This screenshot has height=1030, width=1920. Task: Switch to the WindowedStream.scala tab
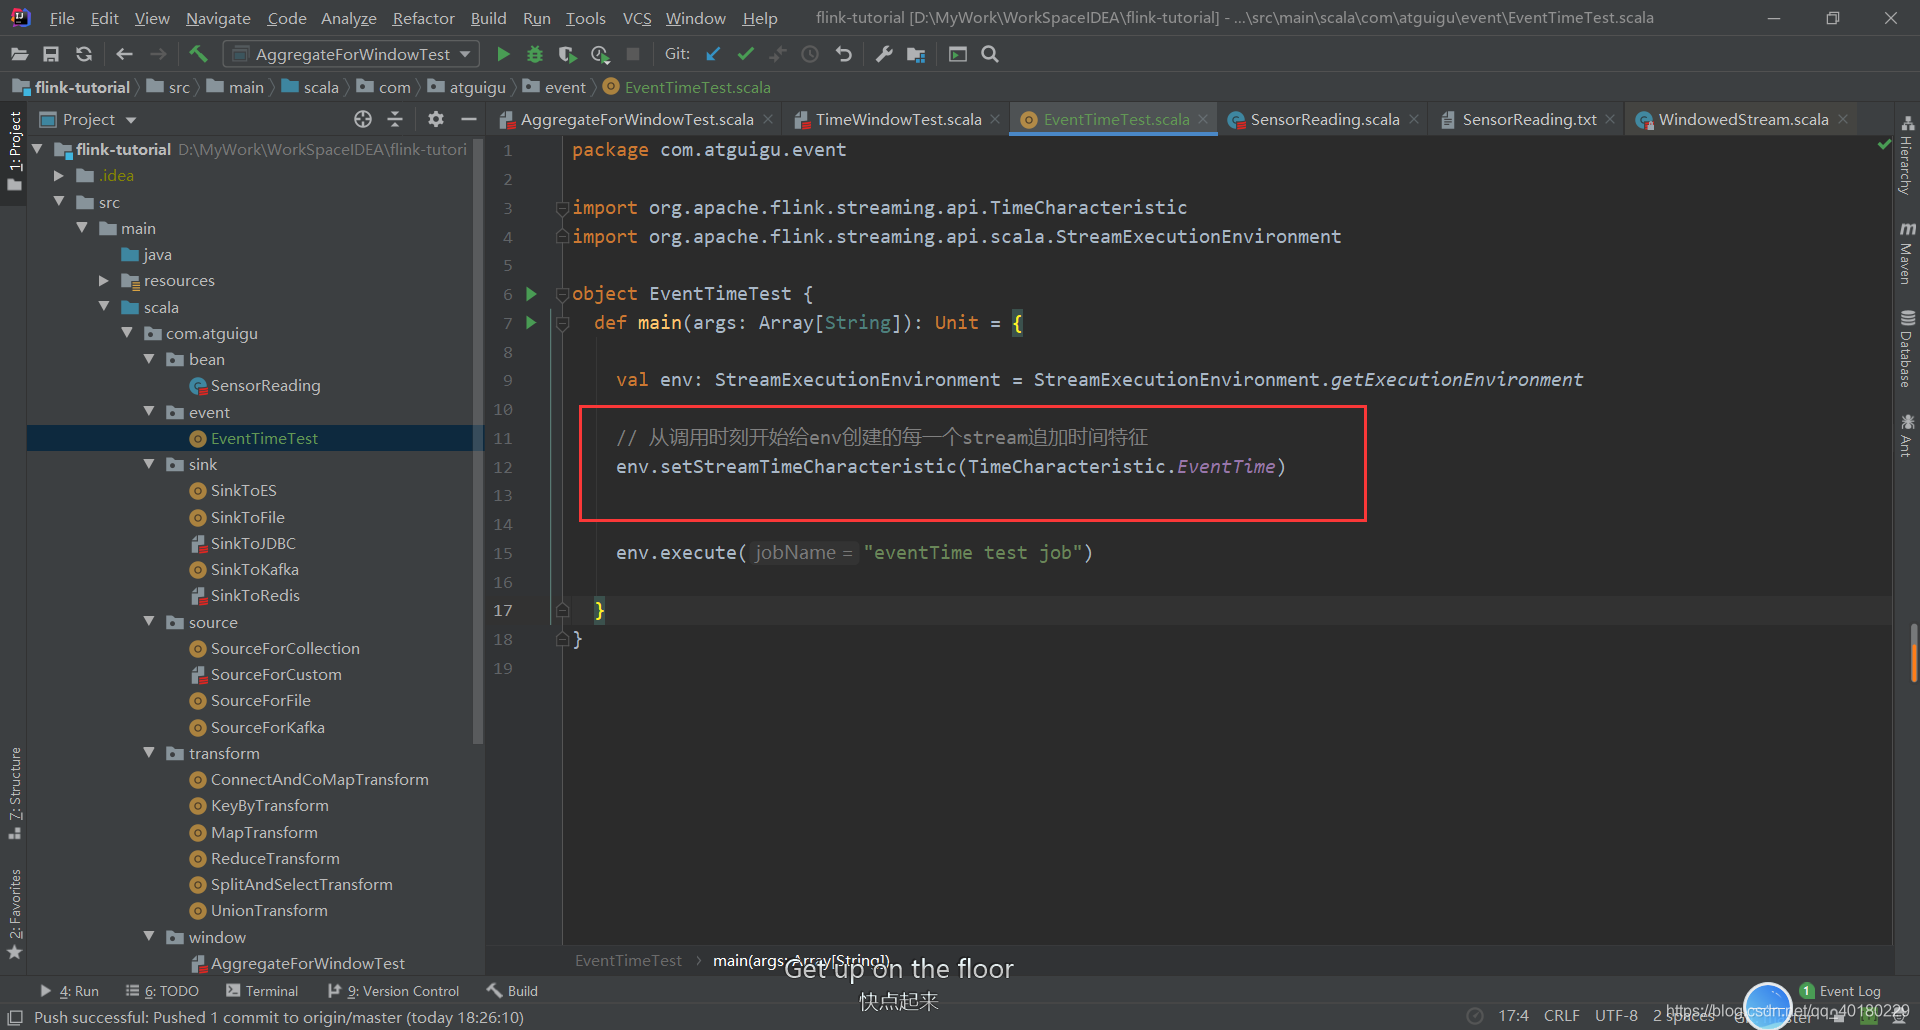pos(1742,119)
